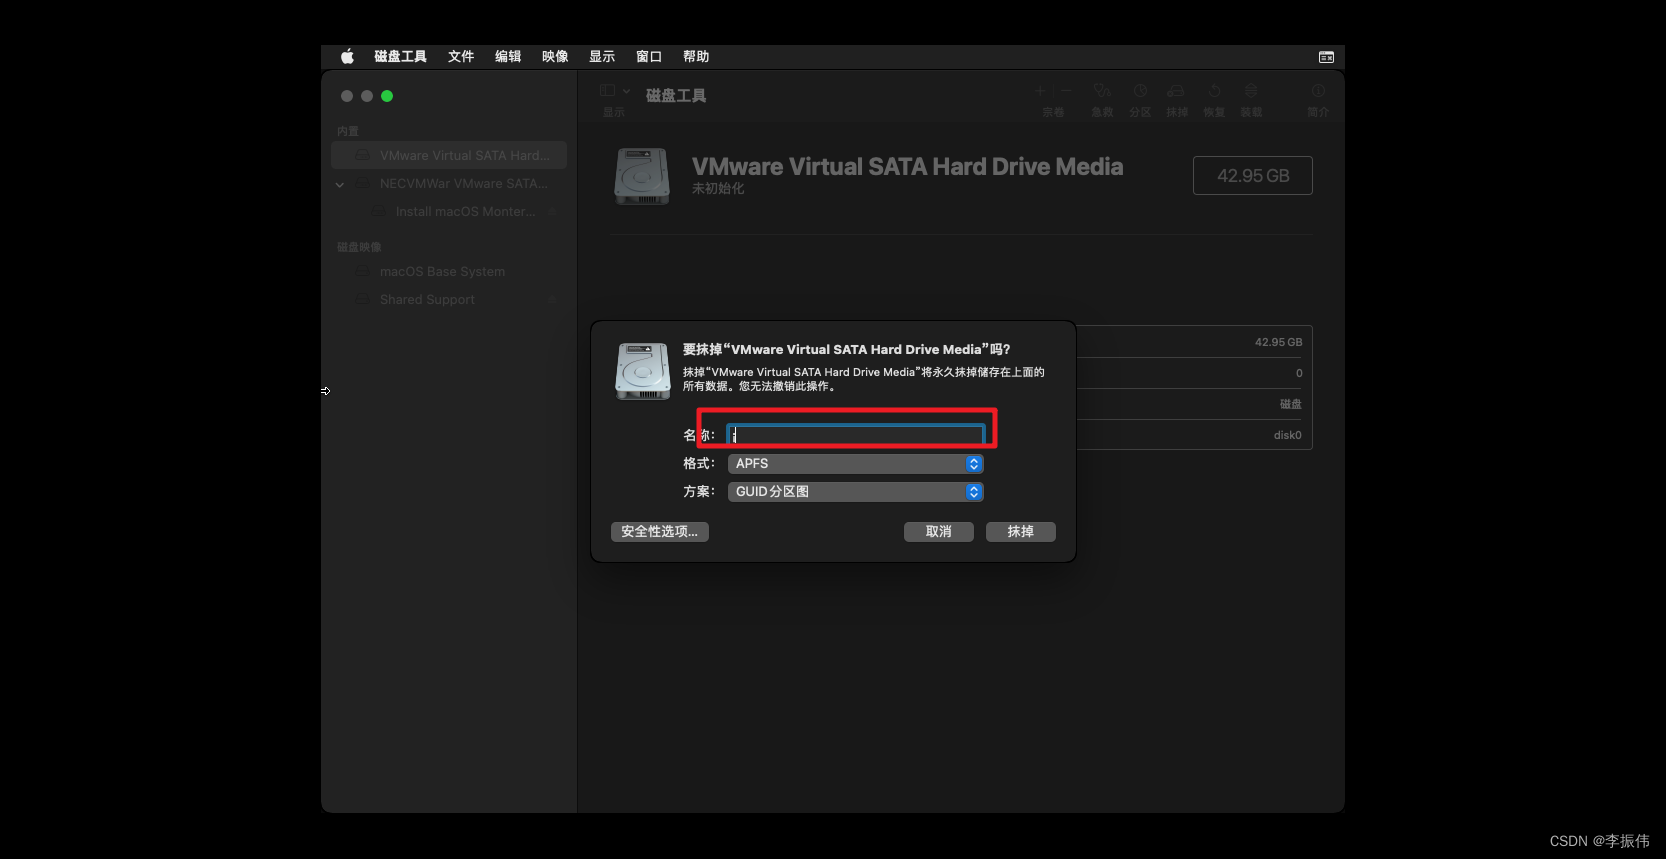This screenshot has height=859, width=1666.
Task: Click the 安全性选项... button
Action: point(659,532)
